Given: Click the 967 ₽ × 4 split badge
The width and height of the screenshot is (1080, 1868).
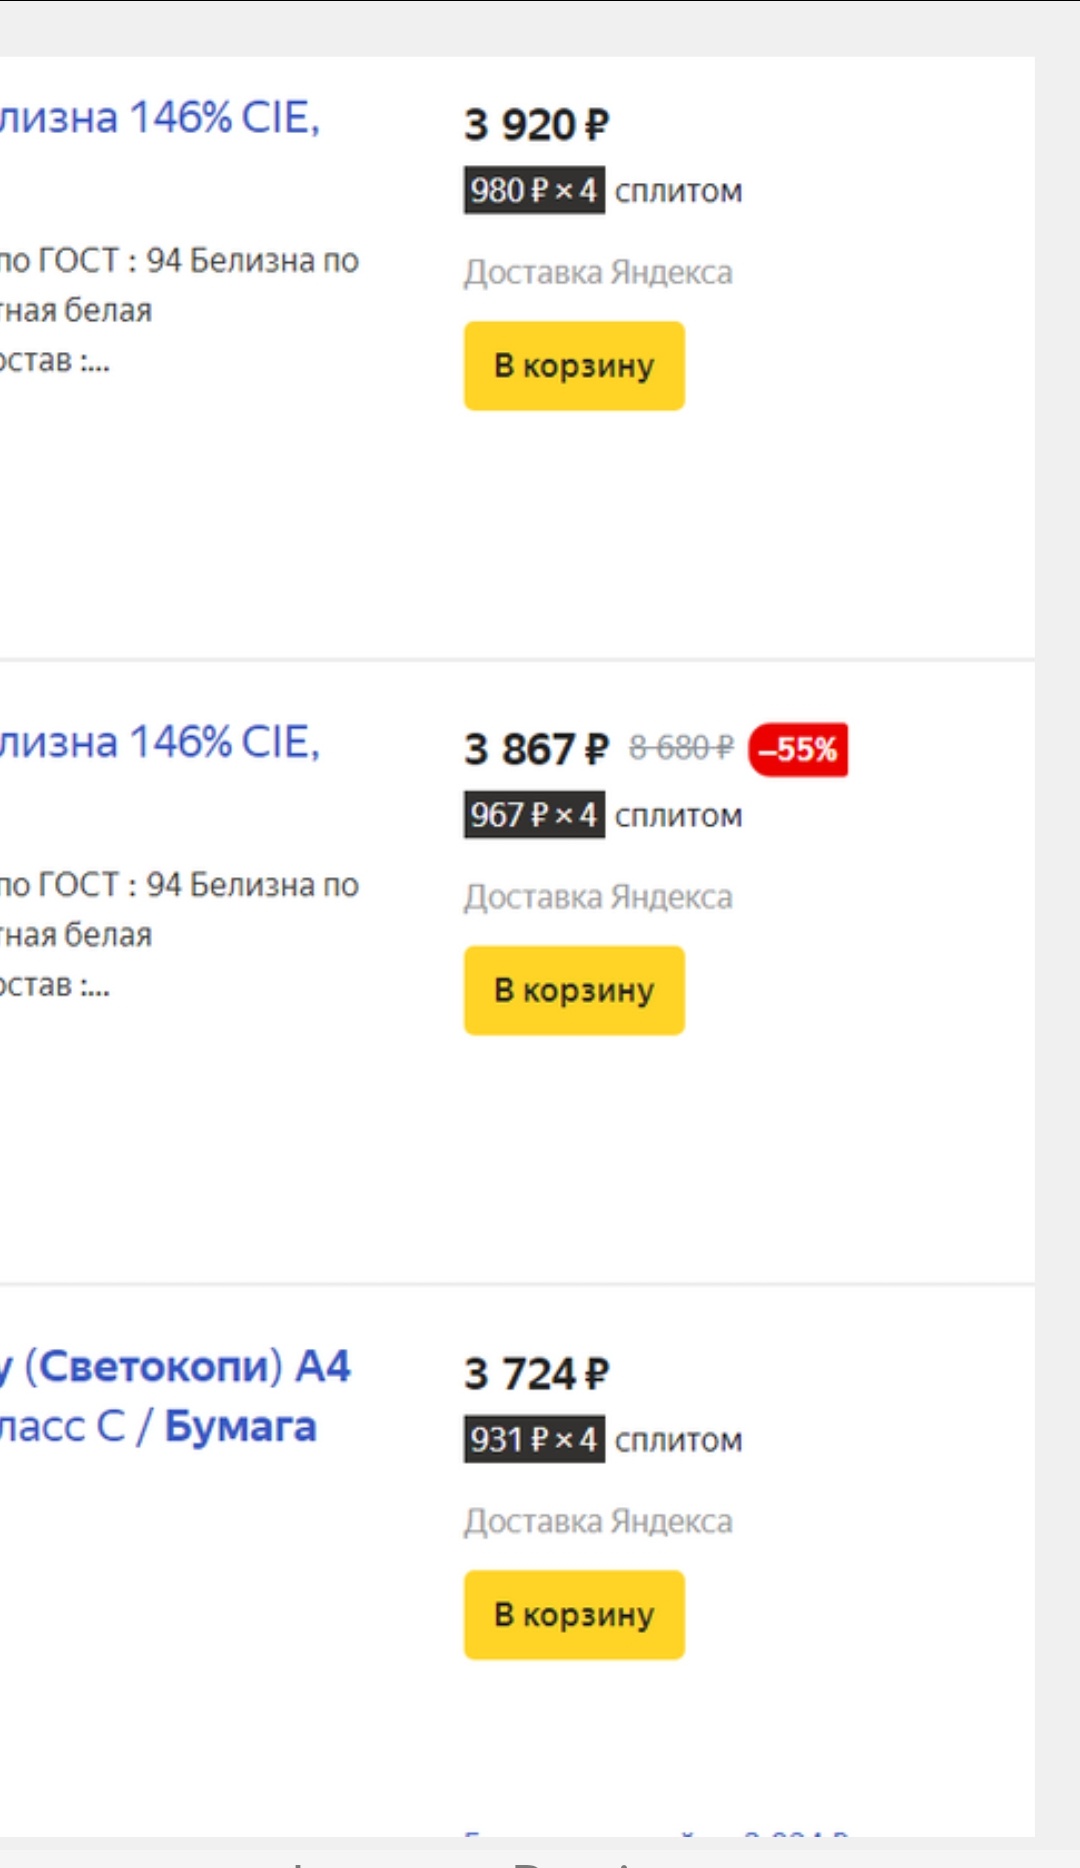Looking at the screenshot, I should coord(534,815).
